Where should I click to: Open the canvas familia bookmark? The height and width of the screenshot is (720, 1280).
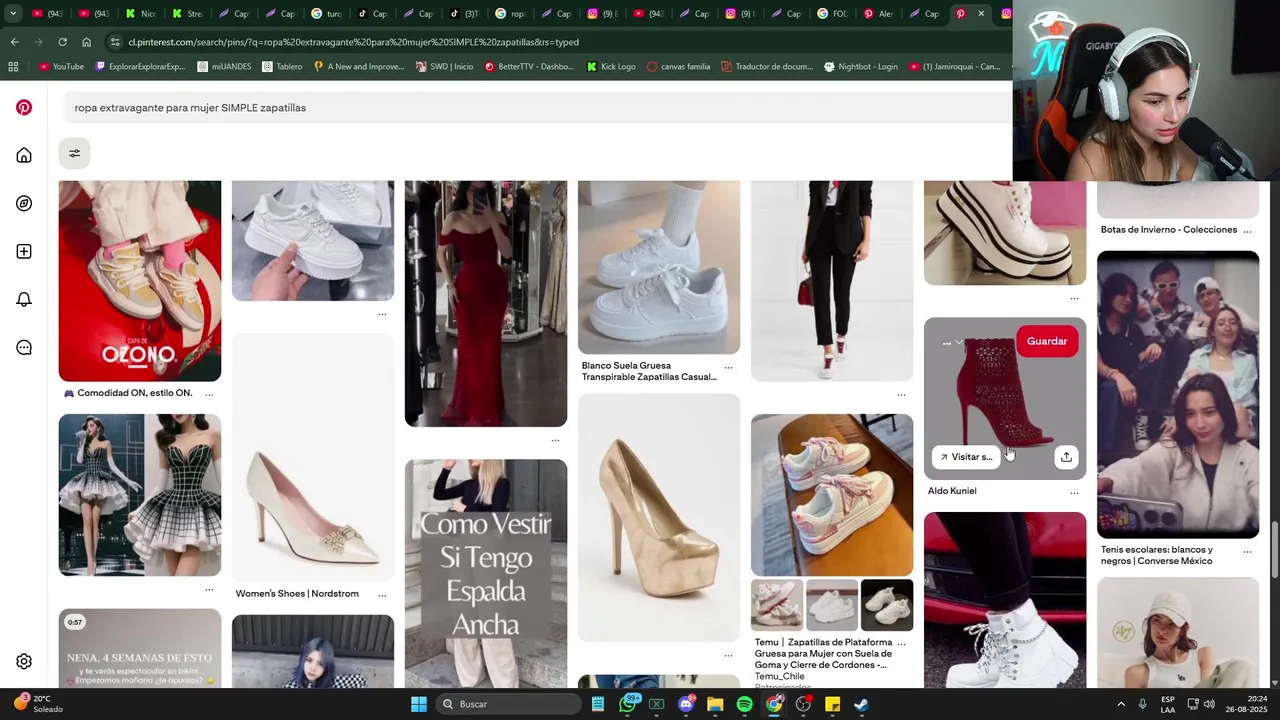click(x=678, y=67)
